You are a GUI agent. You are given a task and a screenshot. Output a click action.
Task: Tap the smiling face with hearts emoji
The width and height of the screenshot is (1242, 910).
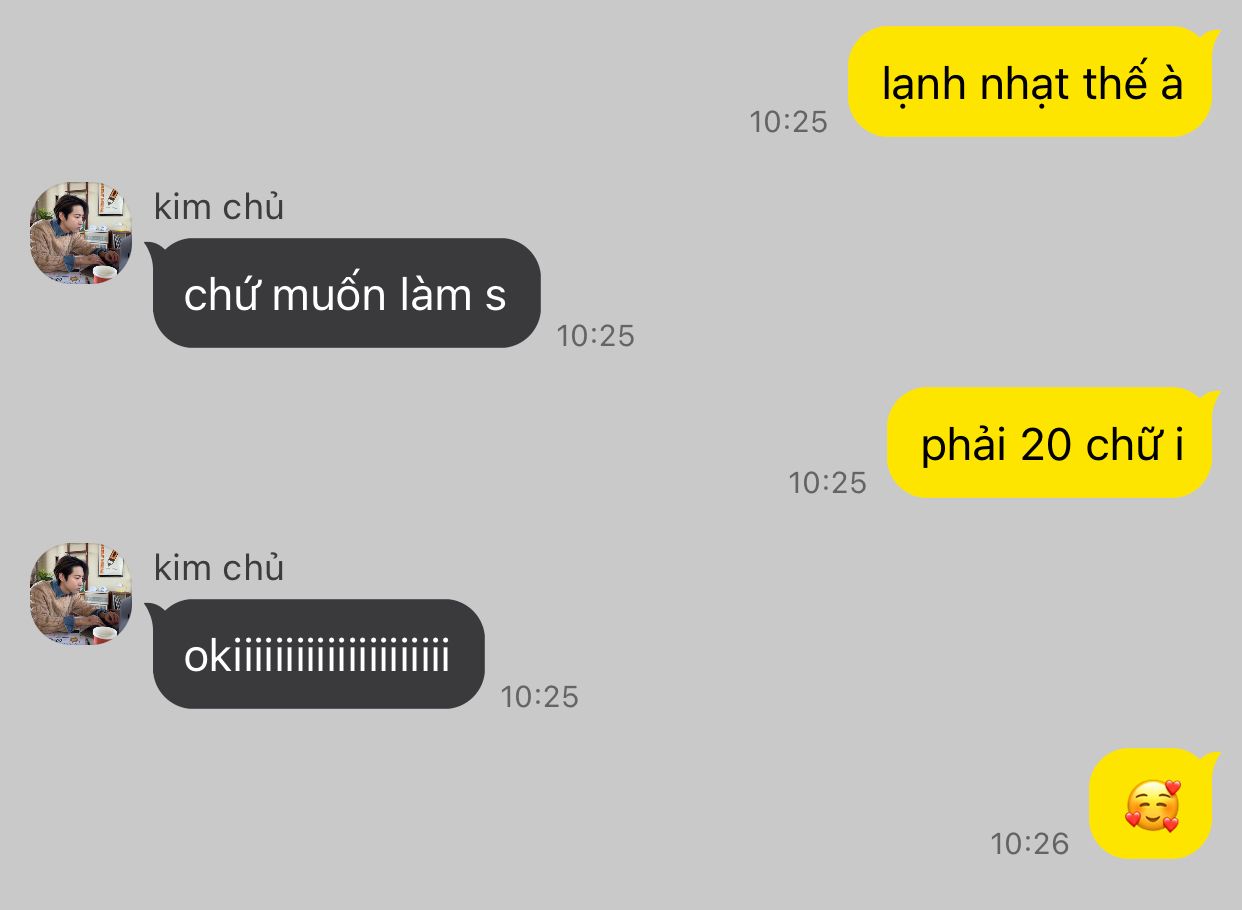click(1152, 806)
